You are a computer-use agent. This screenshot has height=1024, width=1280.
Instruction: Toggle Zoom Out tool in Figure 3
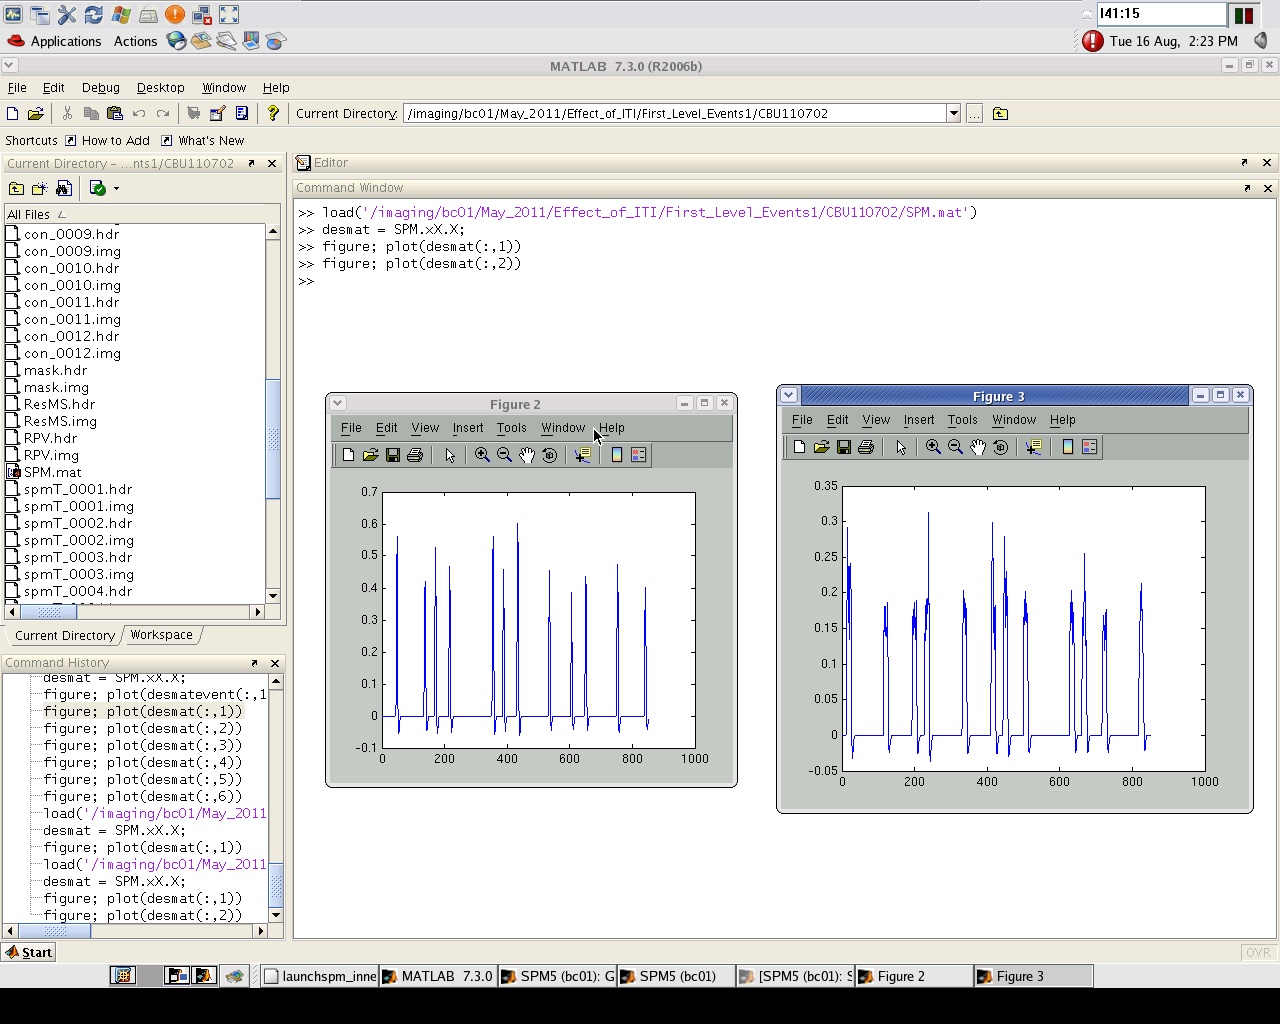[x=955, y=447]
